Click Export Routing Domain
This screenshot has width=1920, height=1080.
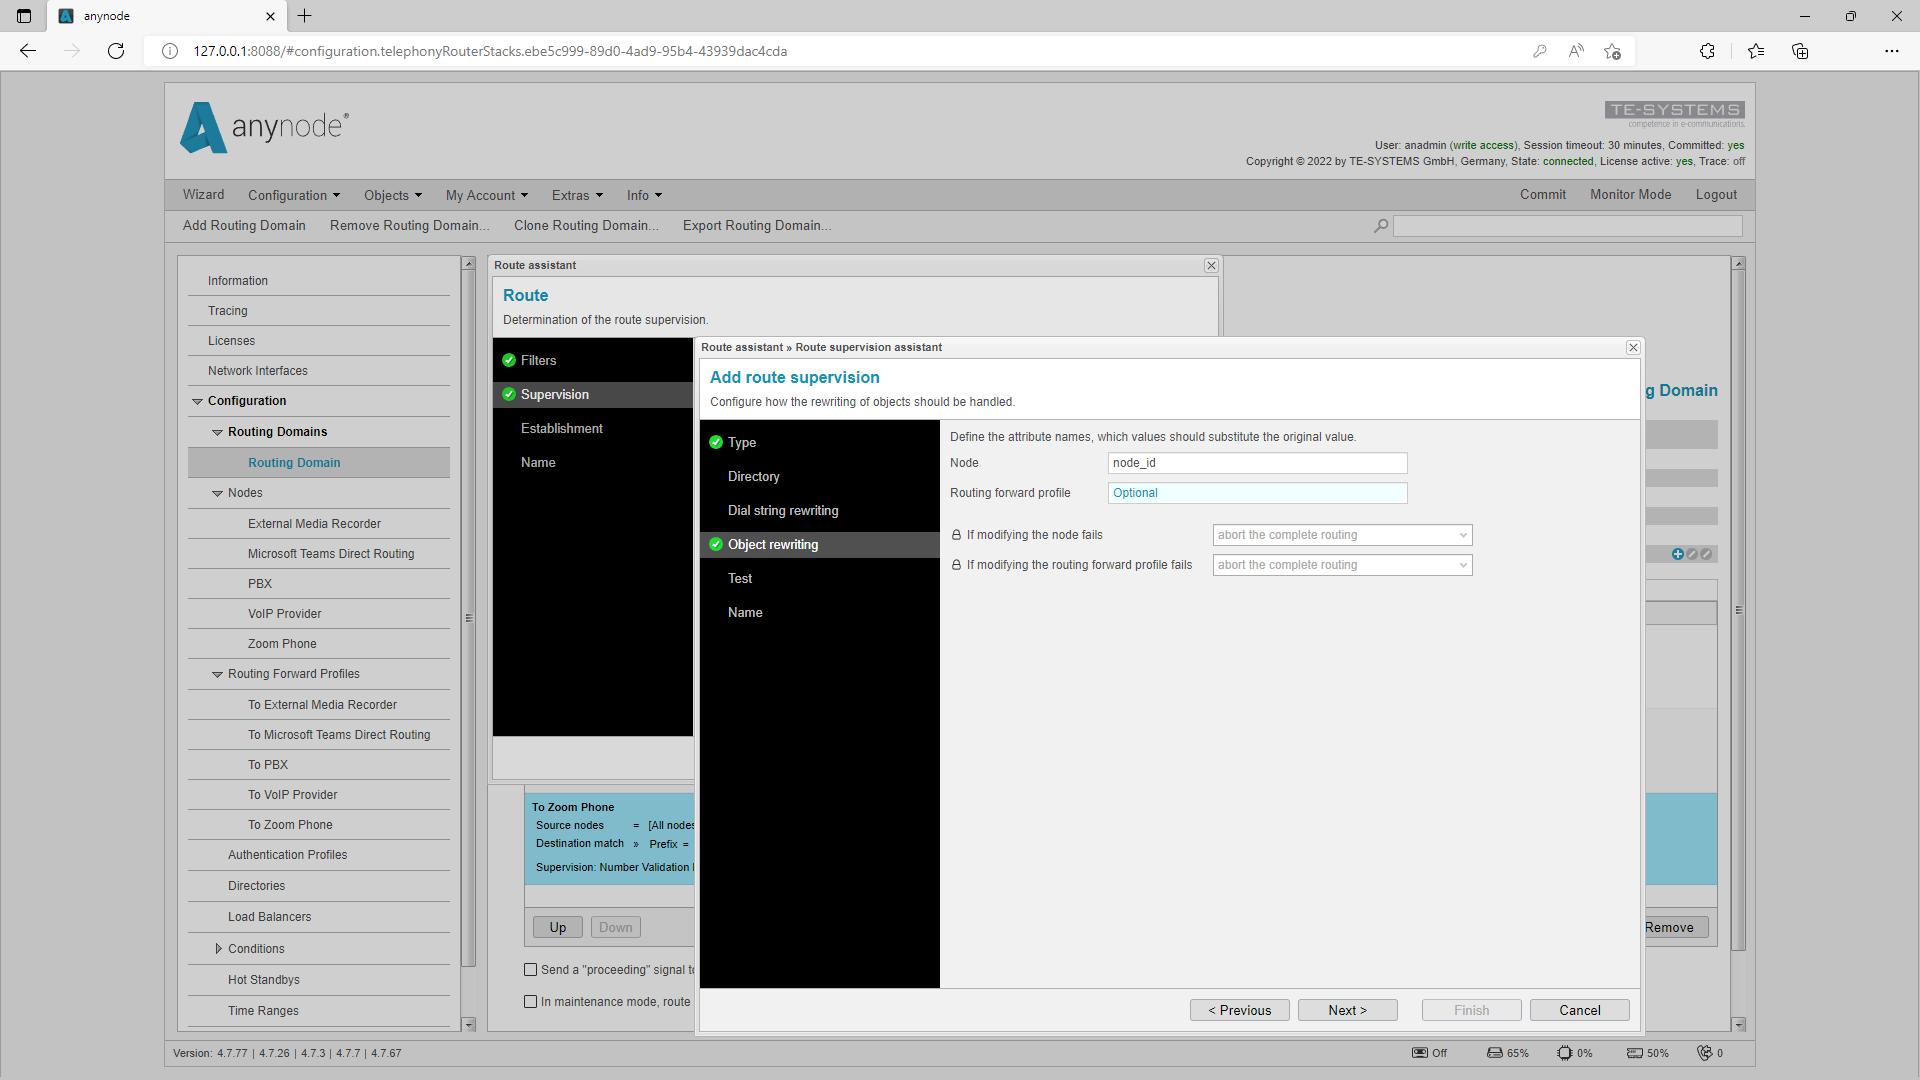coord(757,226)
